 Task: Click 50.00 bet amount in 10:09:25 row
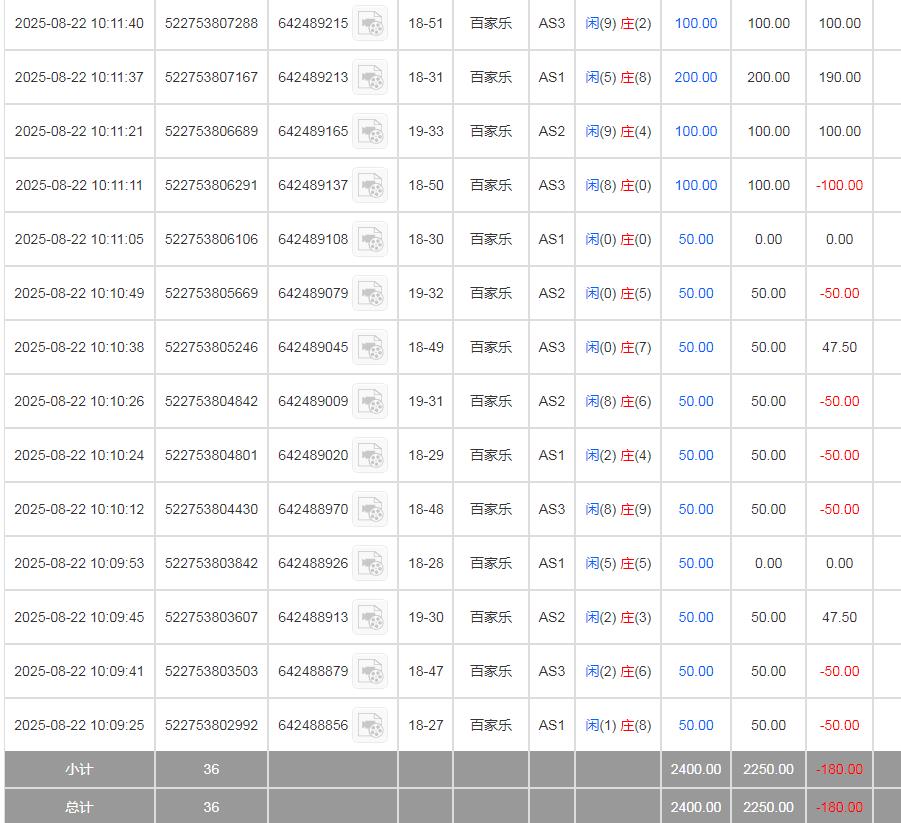tap(695, 725)
